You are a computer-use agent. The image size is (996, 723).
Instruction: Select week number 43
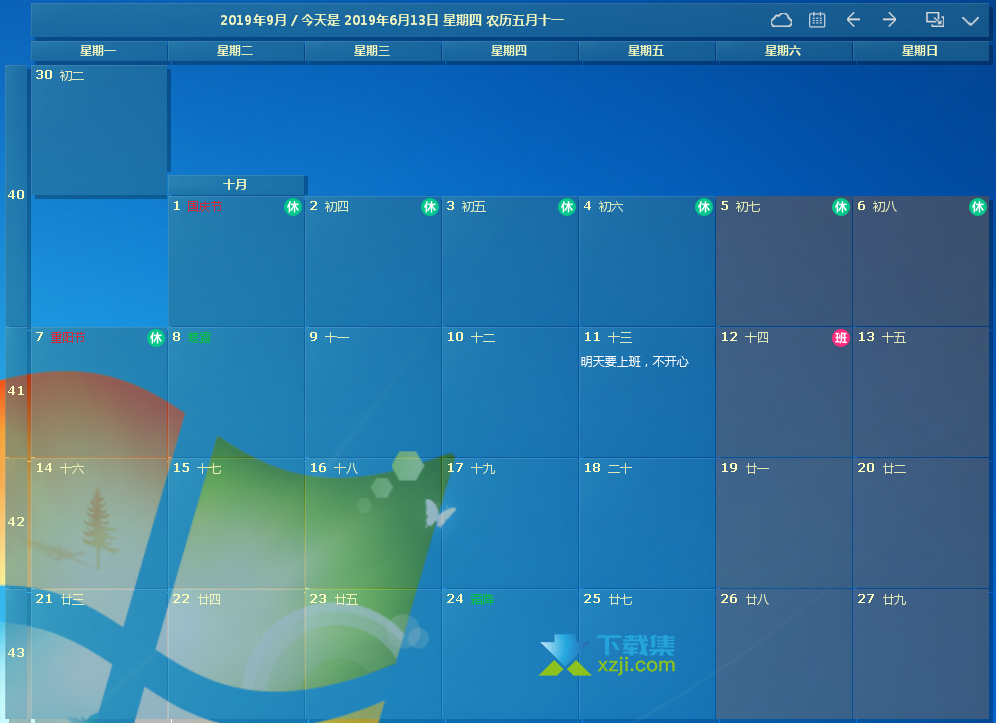[16, 652]
